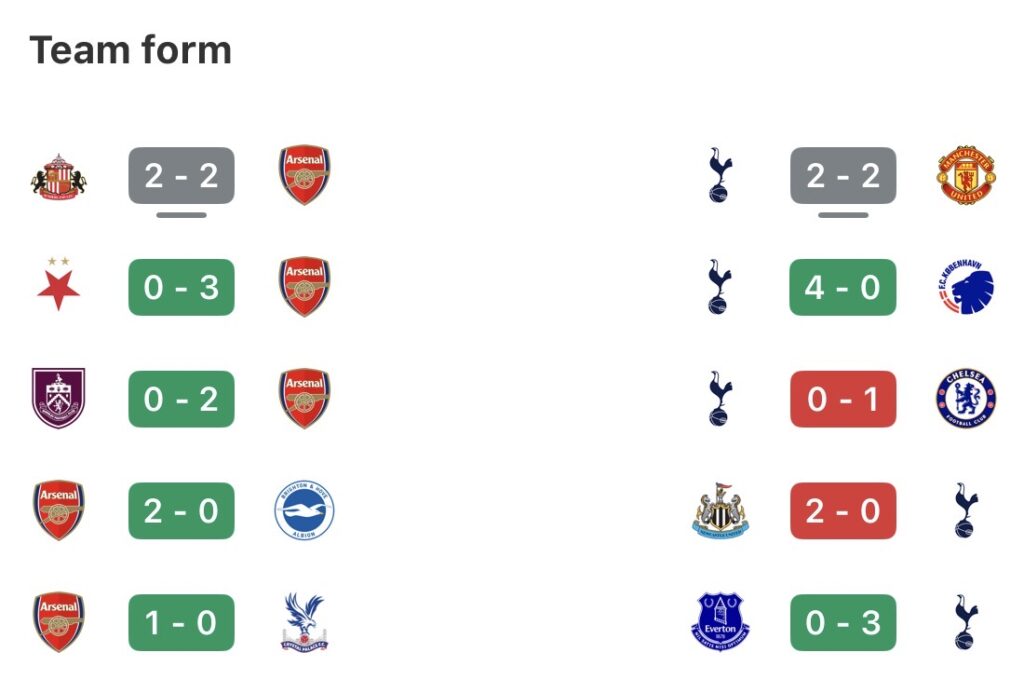1024x693 pixels.
Task: Open the Everton club badge
Action: (x=720, y=622)
